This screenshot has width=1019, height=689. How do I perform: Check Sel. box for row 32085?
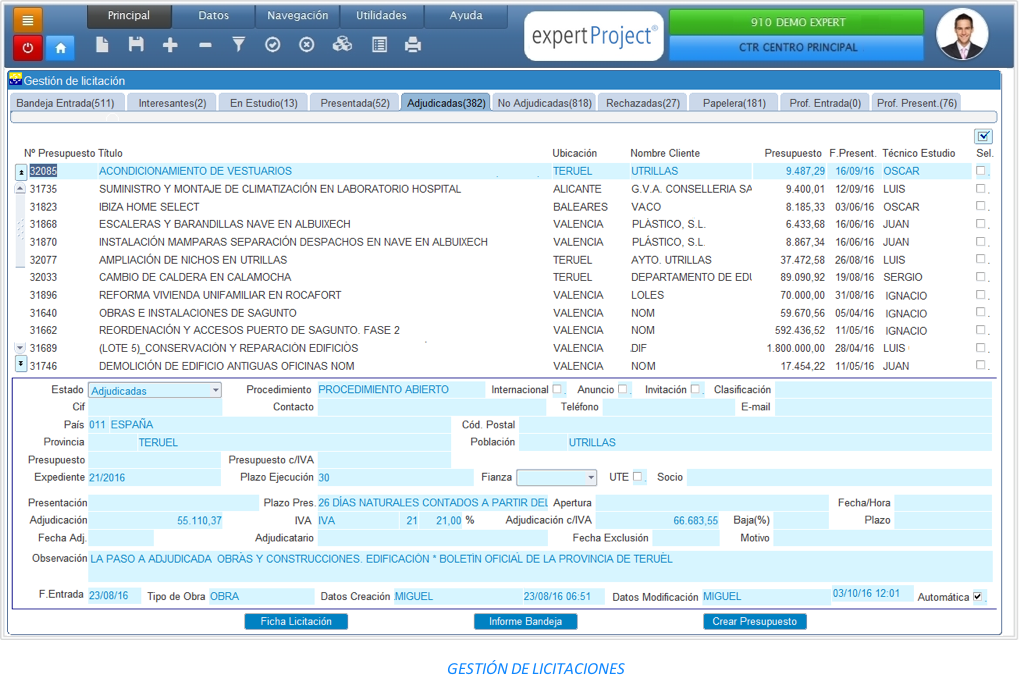coord(981,170)
